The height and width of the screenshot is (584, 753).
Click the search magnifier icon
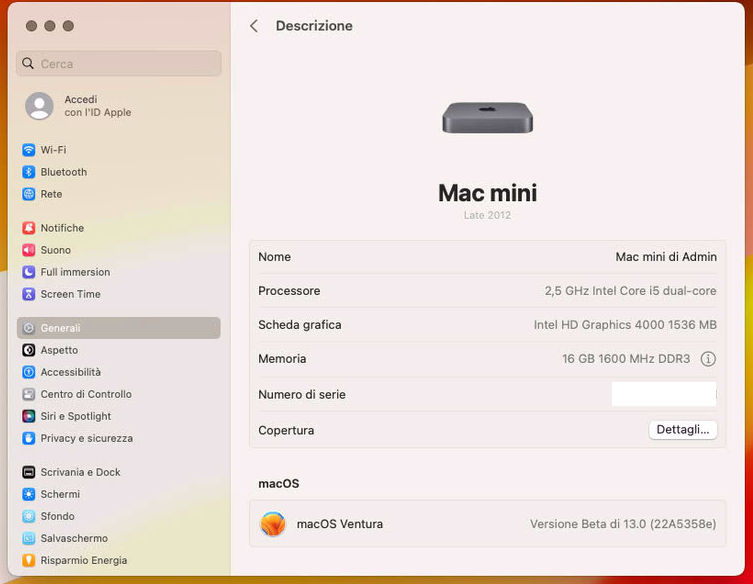click(28, 63)
